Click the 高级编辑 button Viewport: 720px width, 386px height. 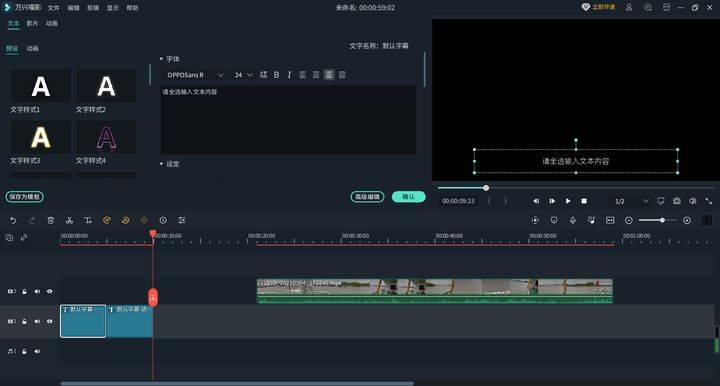[x=367, y=197]
